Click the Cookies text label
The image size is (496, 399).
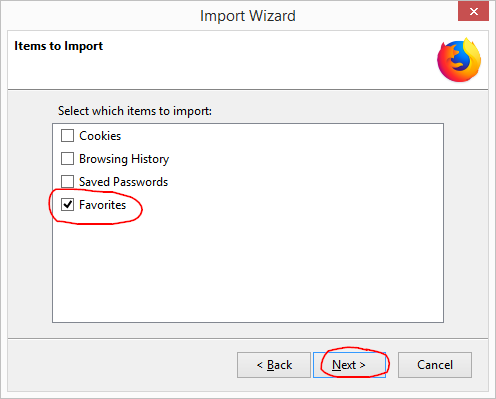click(100, 136)
